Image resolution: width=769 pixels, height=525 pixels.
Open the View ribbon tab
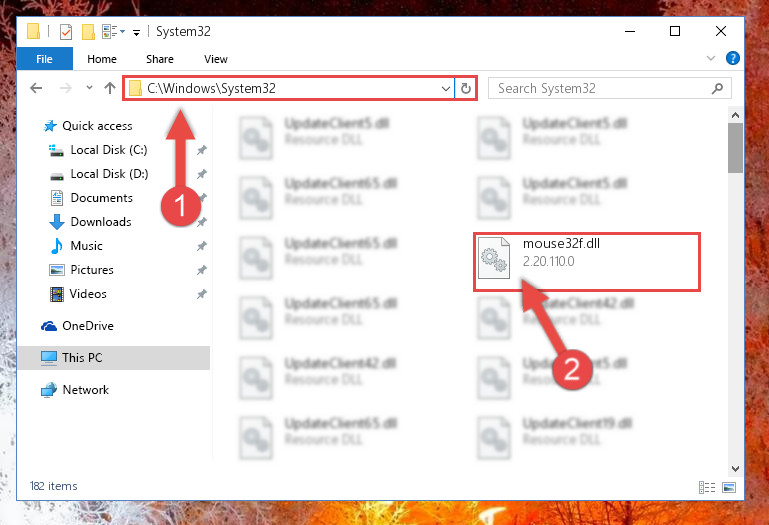tap(215, 59)
